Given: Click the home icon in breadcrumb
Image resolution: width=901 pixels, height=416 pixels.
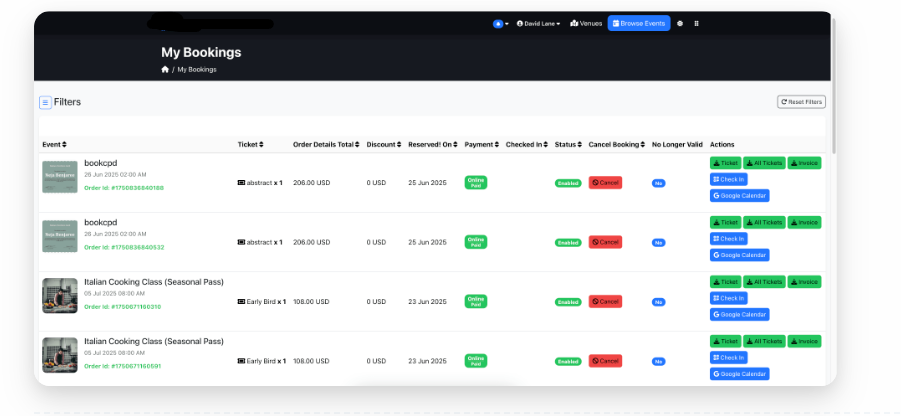Looking at the screenshot, I should click(165, 70).
